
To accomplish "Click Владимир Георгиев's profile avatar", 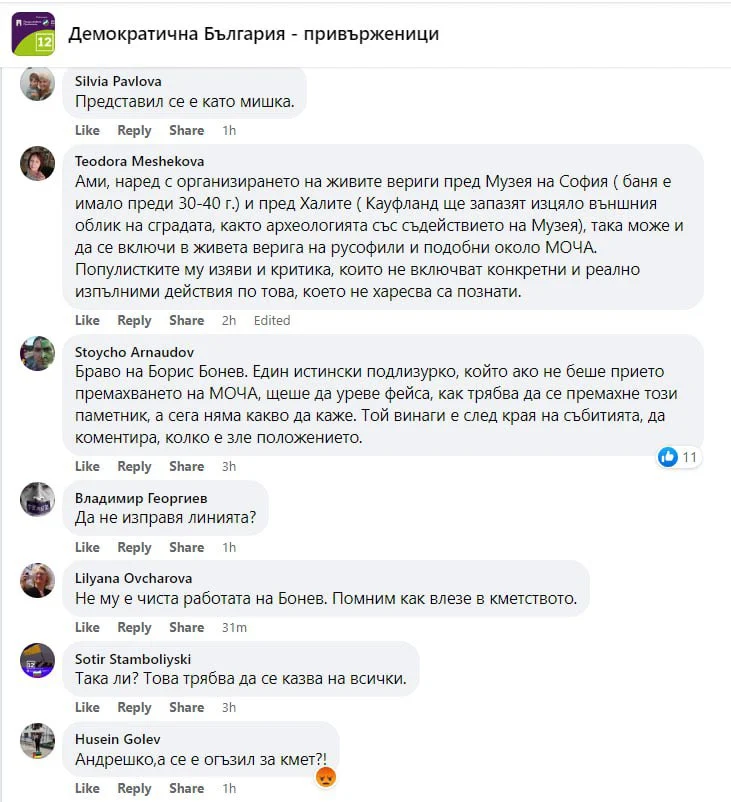I will pos(38,499).
